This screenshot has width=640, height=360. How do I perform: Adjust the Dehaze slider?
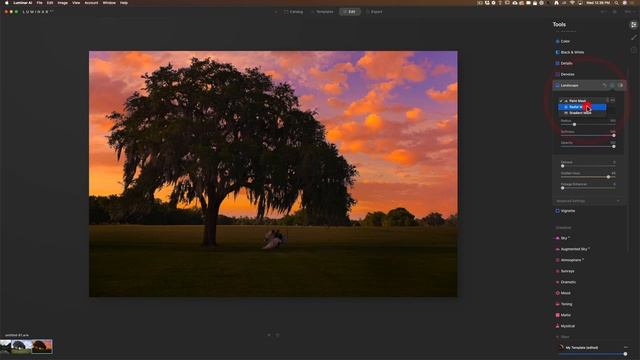click(x=589, y=166)
